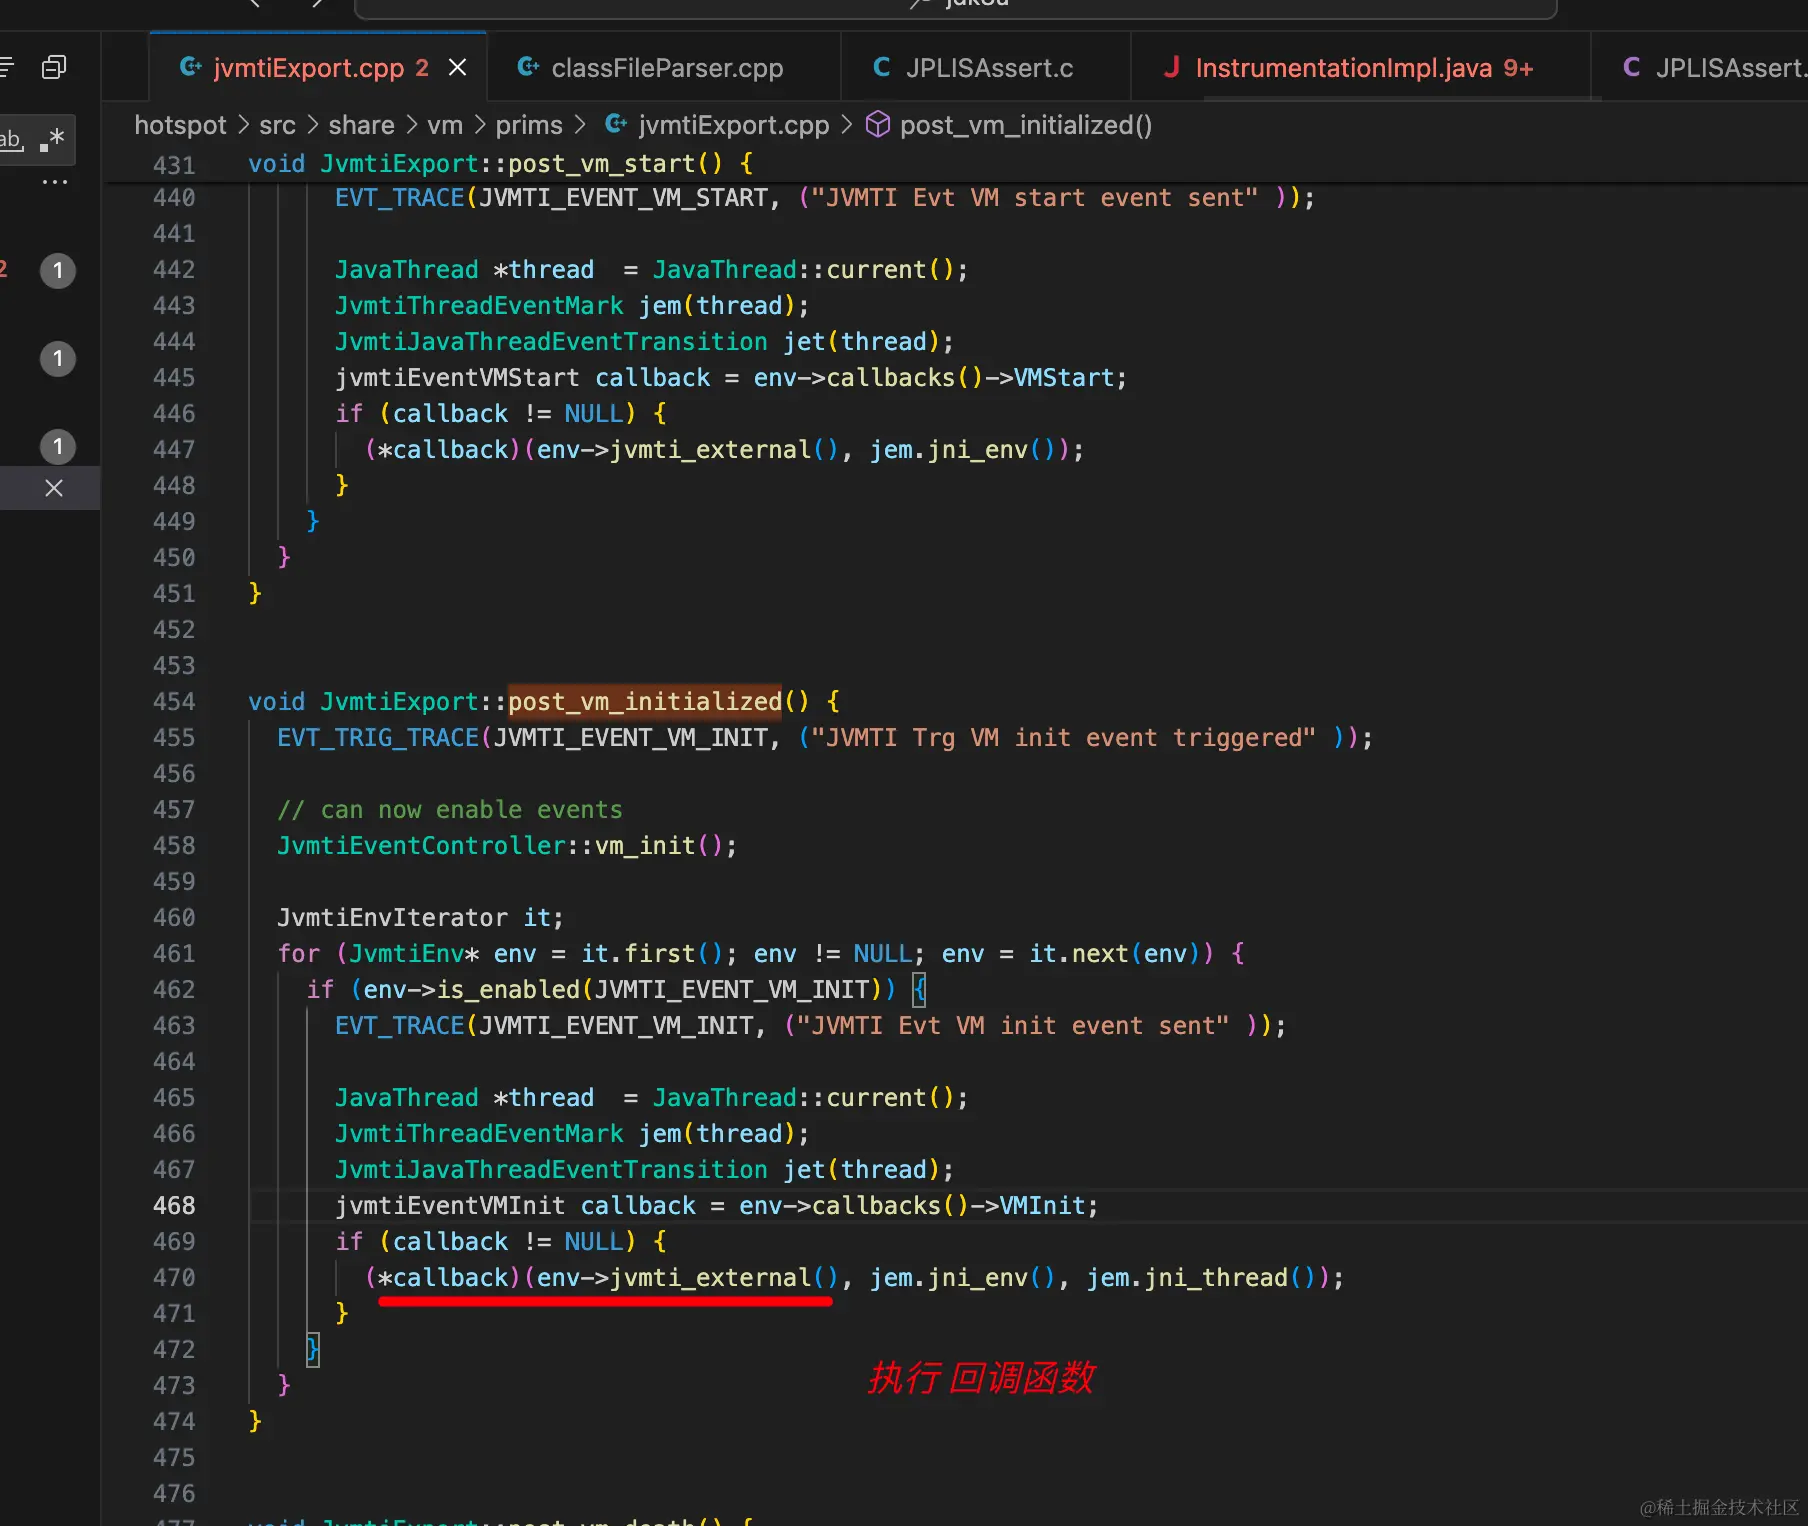This screenshot has height=1526, width=1808.
Task: Open the post_vm_initialized() breadcrumb symbol list
Action: (1010, 125)
